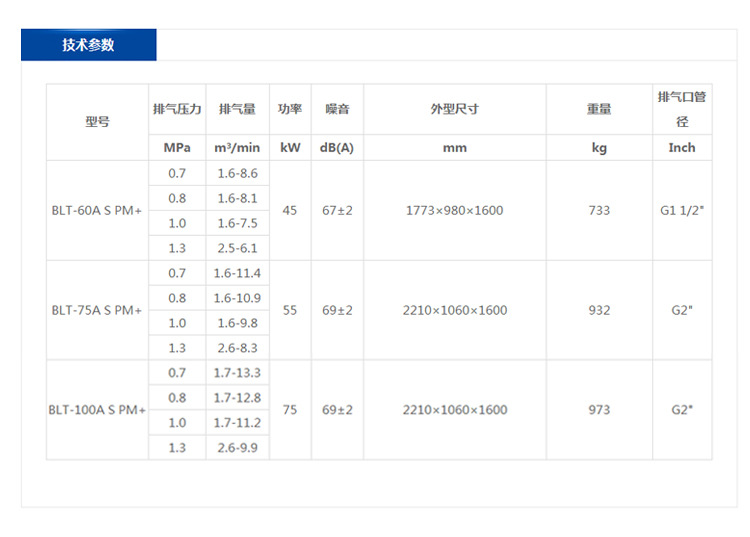750x537 pixels.
Task: Click the 1.6-8.1 air flow value
Action: click(237, 198)
